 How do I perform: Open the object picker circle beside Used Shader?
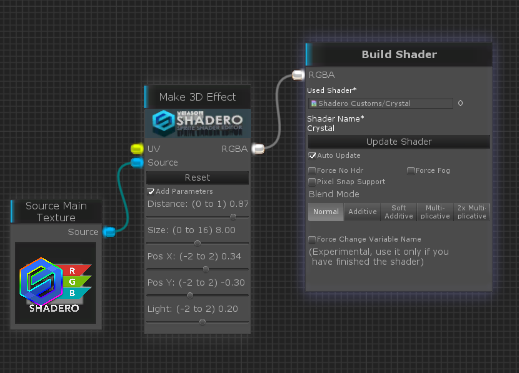(x=460, y=103)
